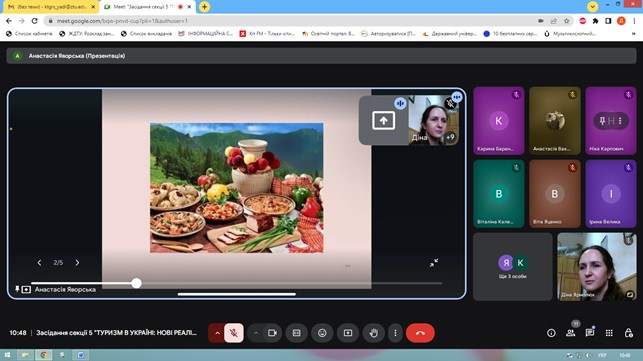Go to previous presentation slide

39,263
